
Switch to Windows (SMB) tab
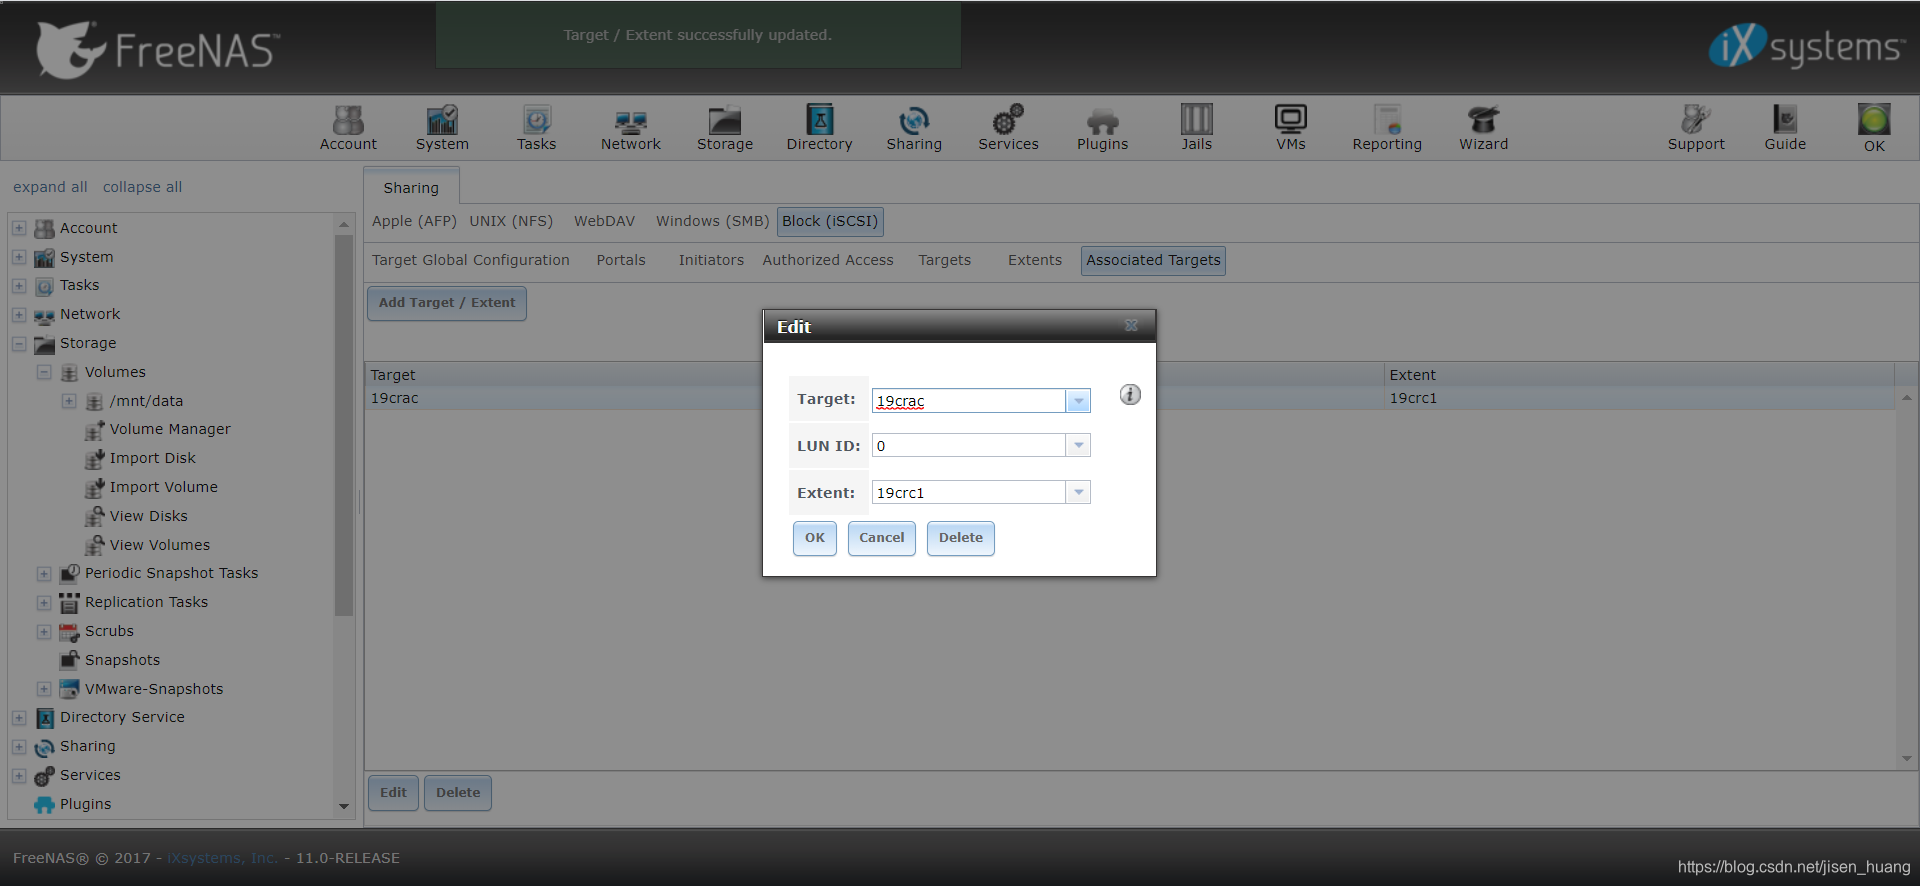tap(712, 221)
